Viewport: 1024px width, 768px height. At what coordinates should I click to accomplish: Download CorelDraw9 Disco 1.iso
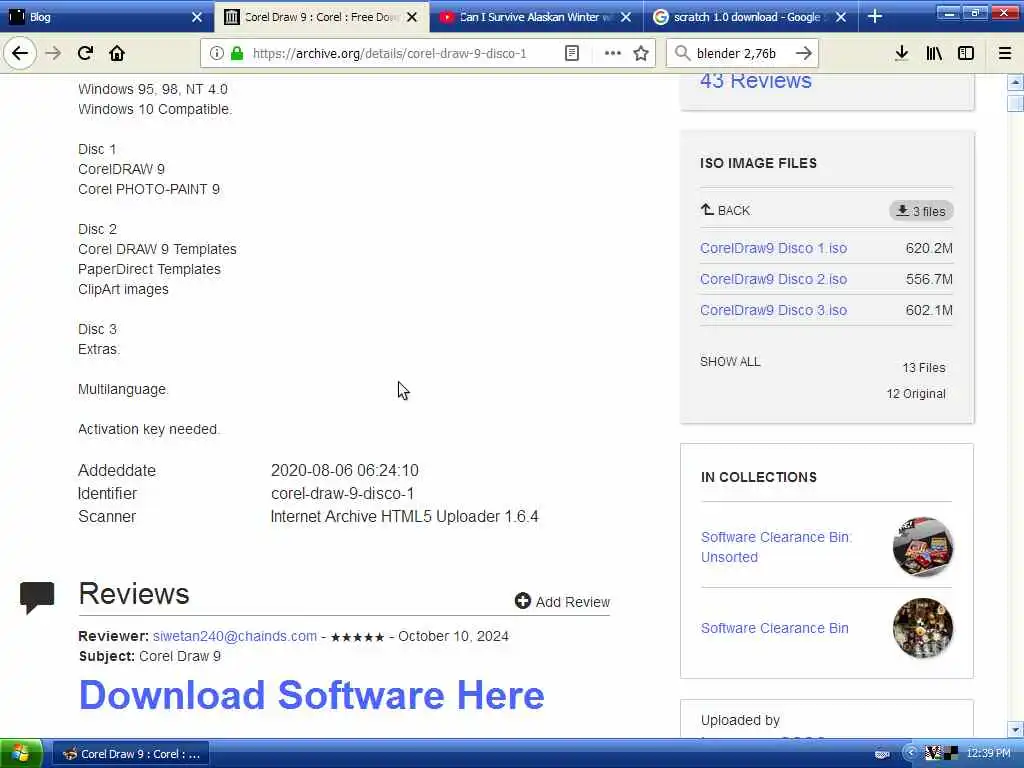click(773, 248)
